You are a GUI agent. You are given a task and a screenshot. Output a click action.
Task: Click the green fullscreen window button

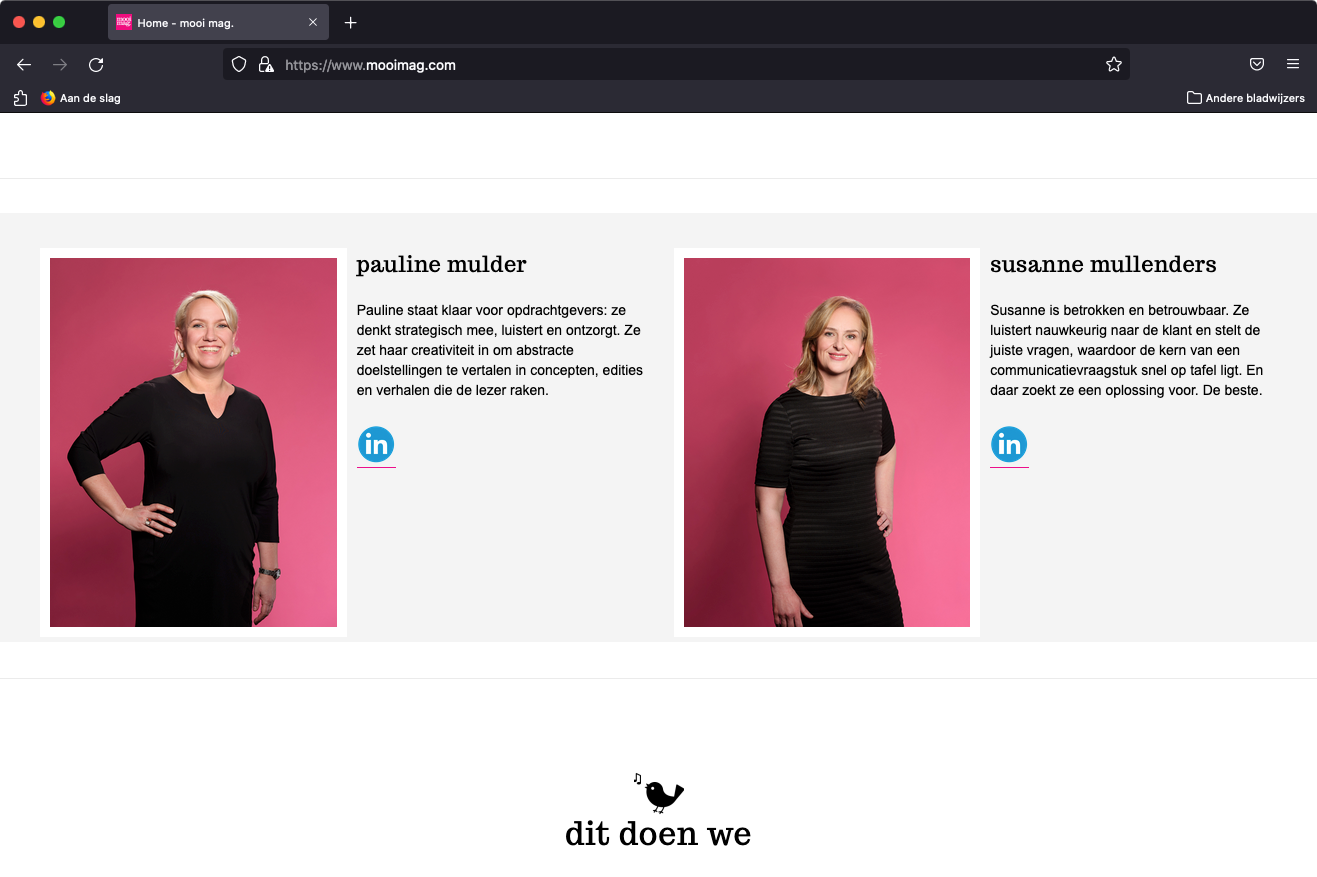coord(59,22)
